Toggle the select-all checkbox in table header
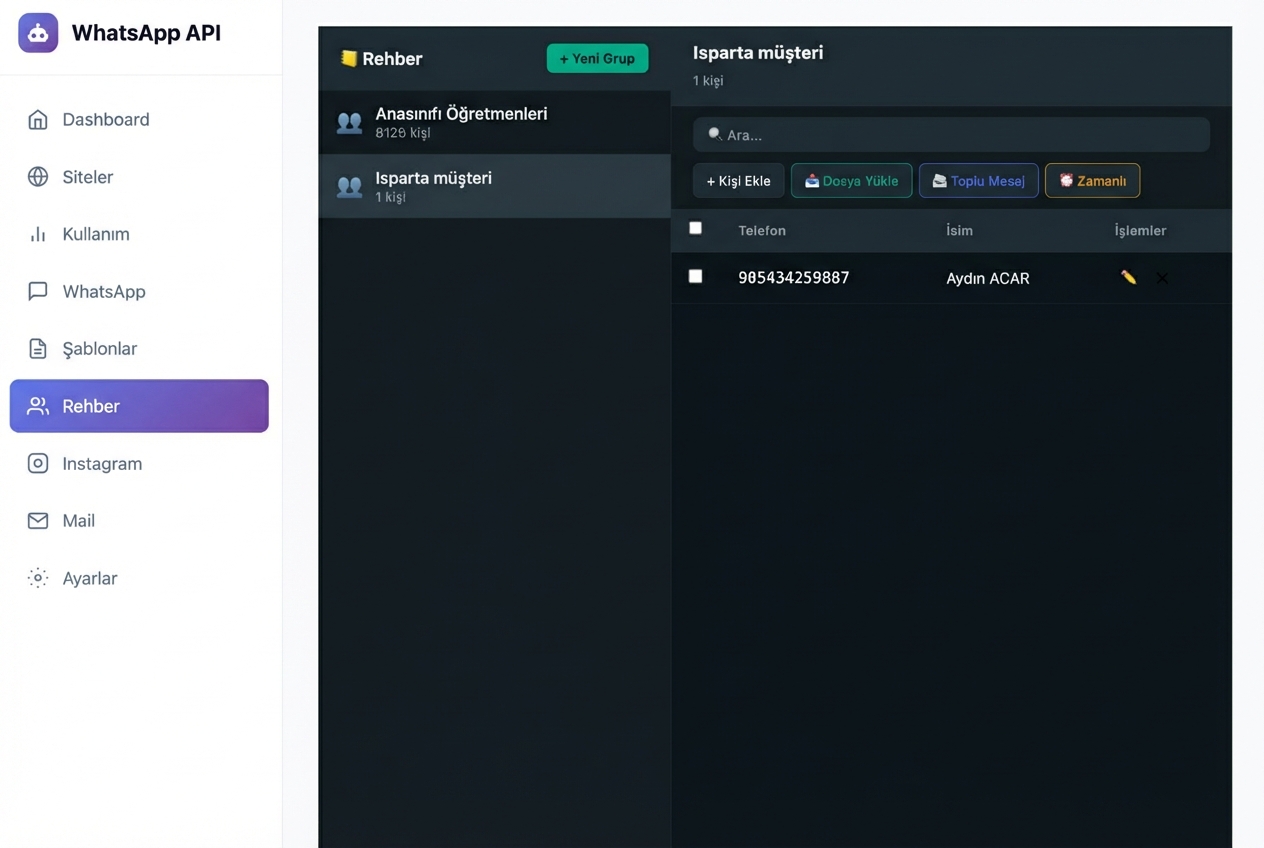The height and width of the screenshot is (848, 1264). click(695, 228)
